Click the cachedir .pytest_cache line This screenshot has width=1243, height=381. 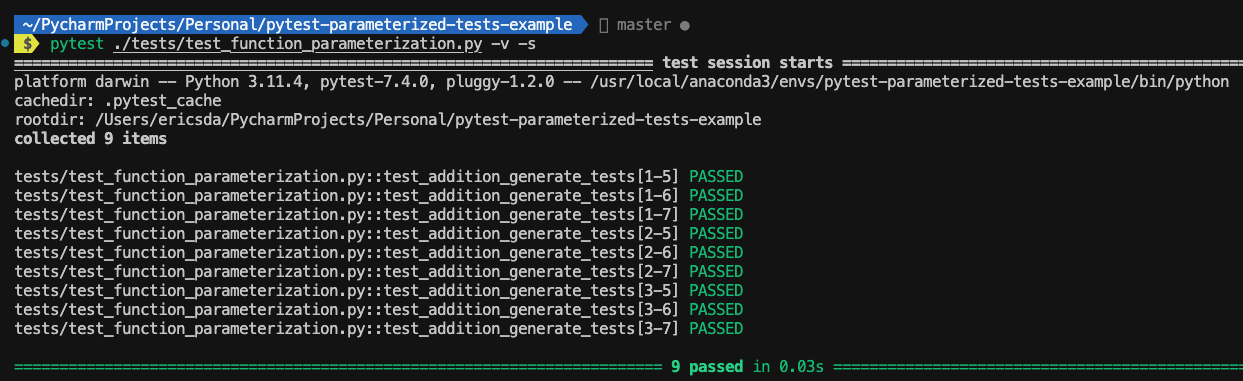point(118,101)
